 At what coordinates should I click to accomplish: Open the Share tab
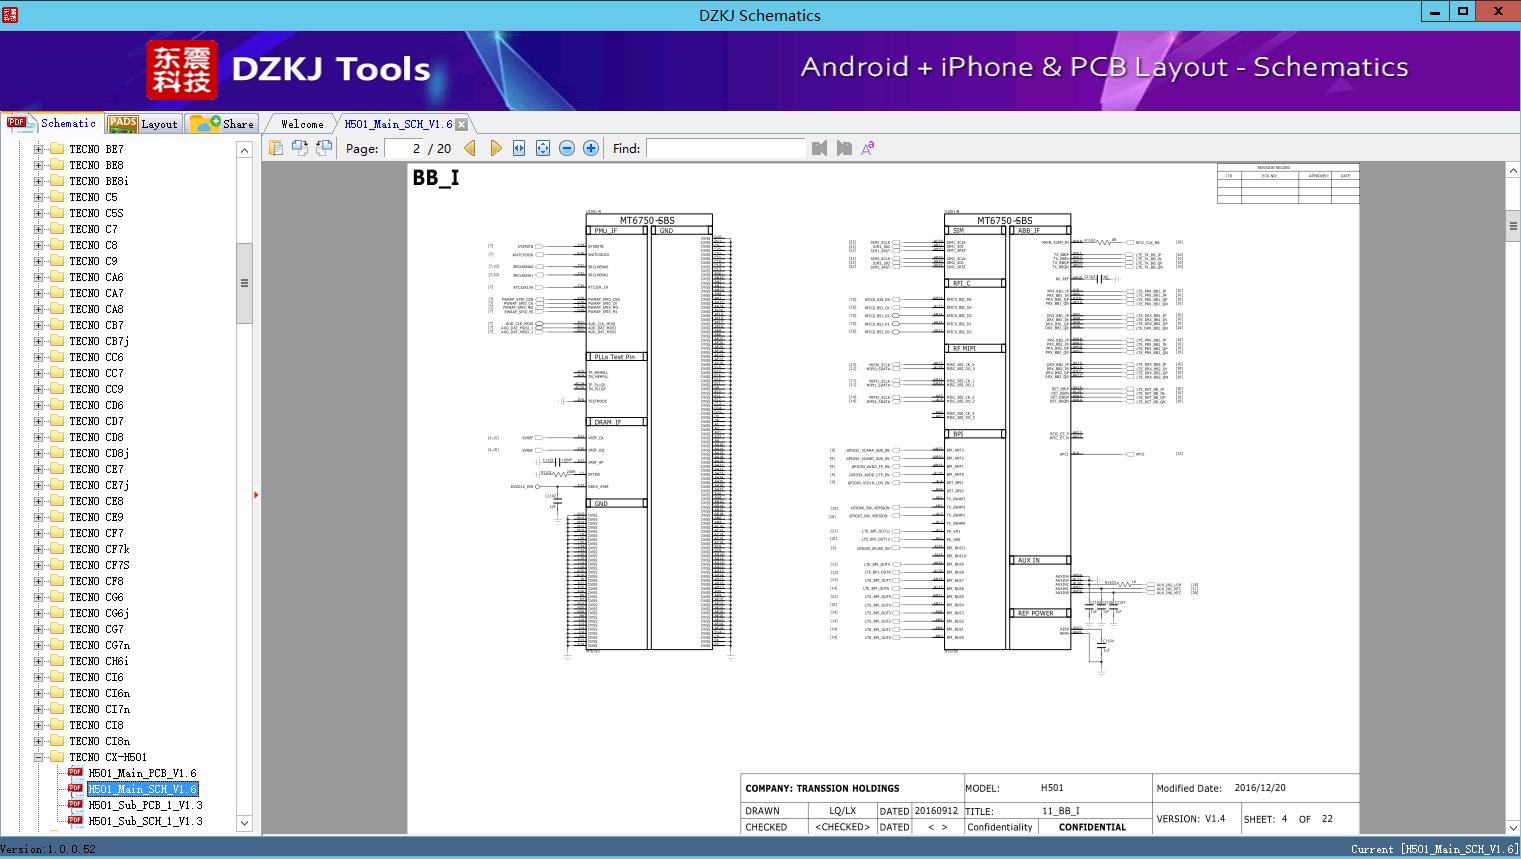[x=223, y=124]
